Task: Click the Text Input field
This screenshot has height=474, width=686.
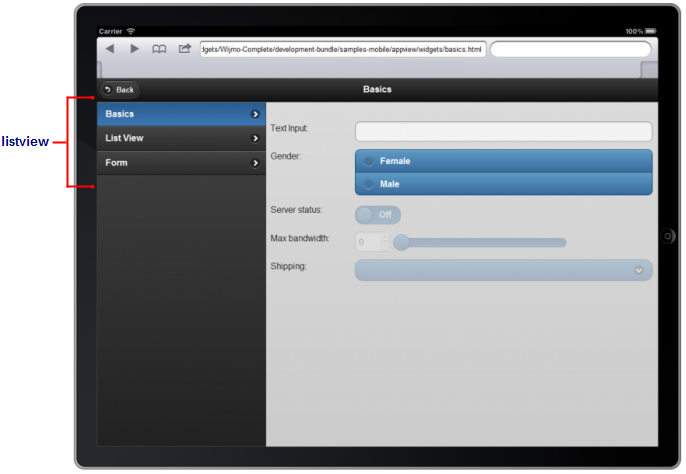Action: (x=503, y=132)
